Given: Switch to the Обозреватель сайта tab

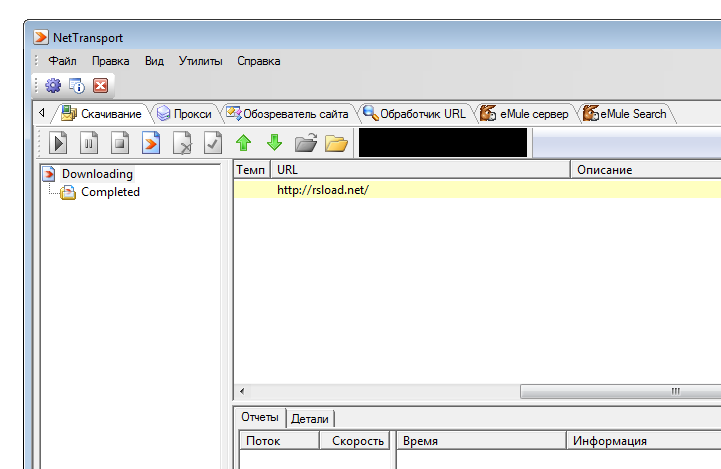Looking at the screenshot, I should coord(288,114).
